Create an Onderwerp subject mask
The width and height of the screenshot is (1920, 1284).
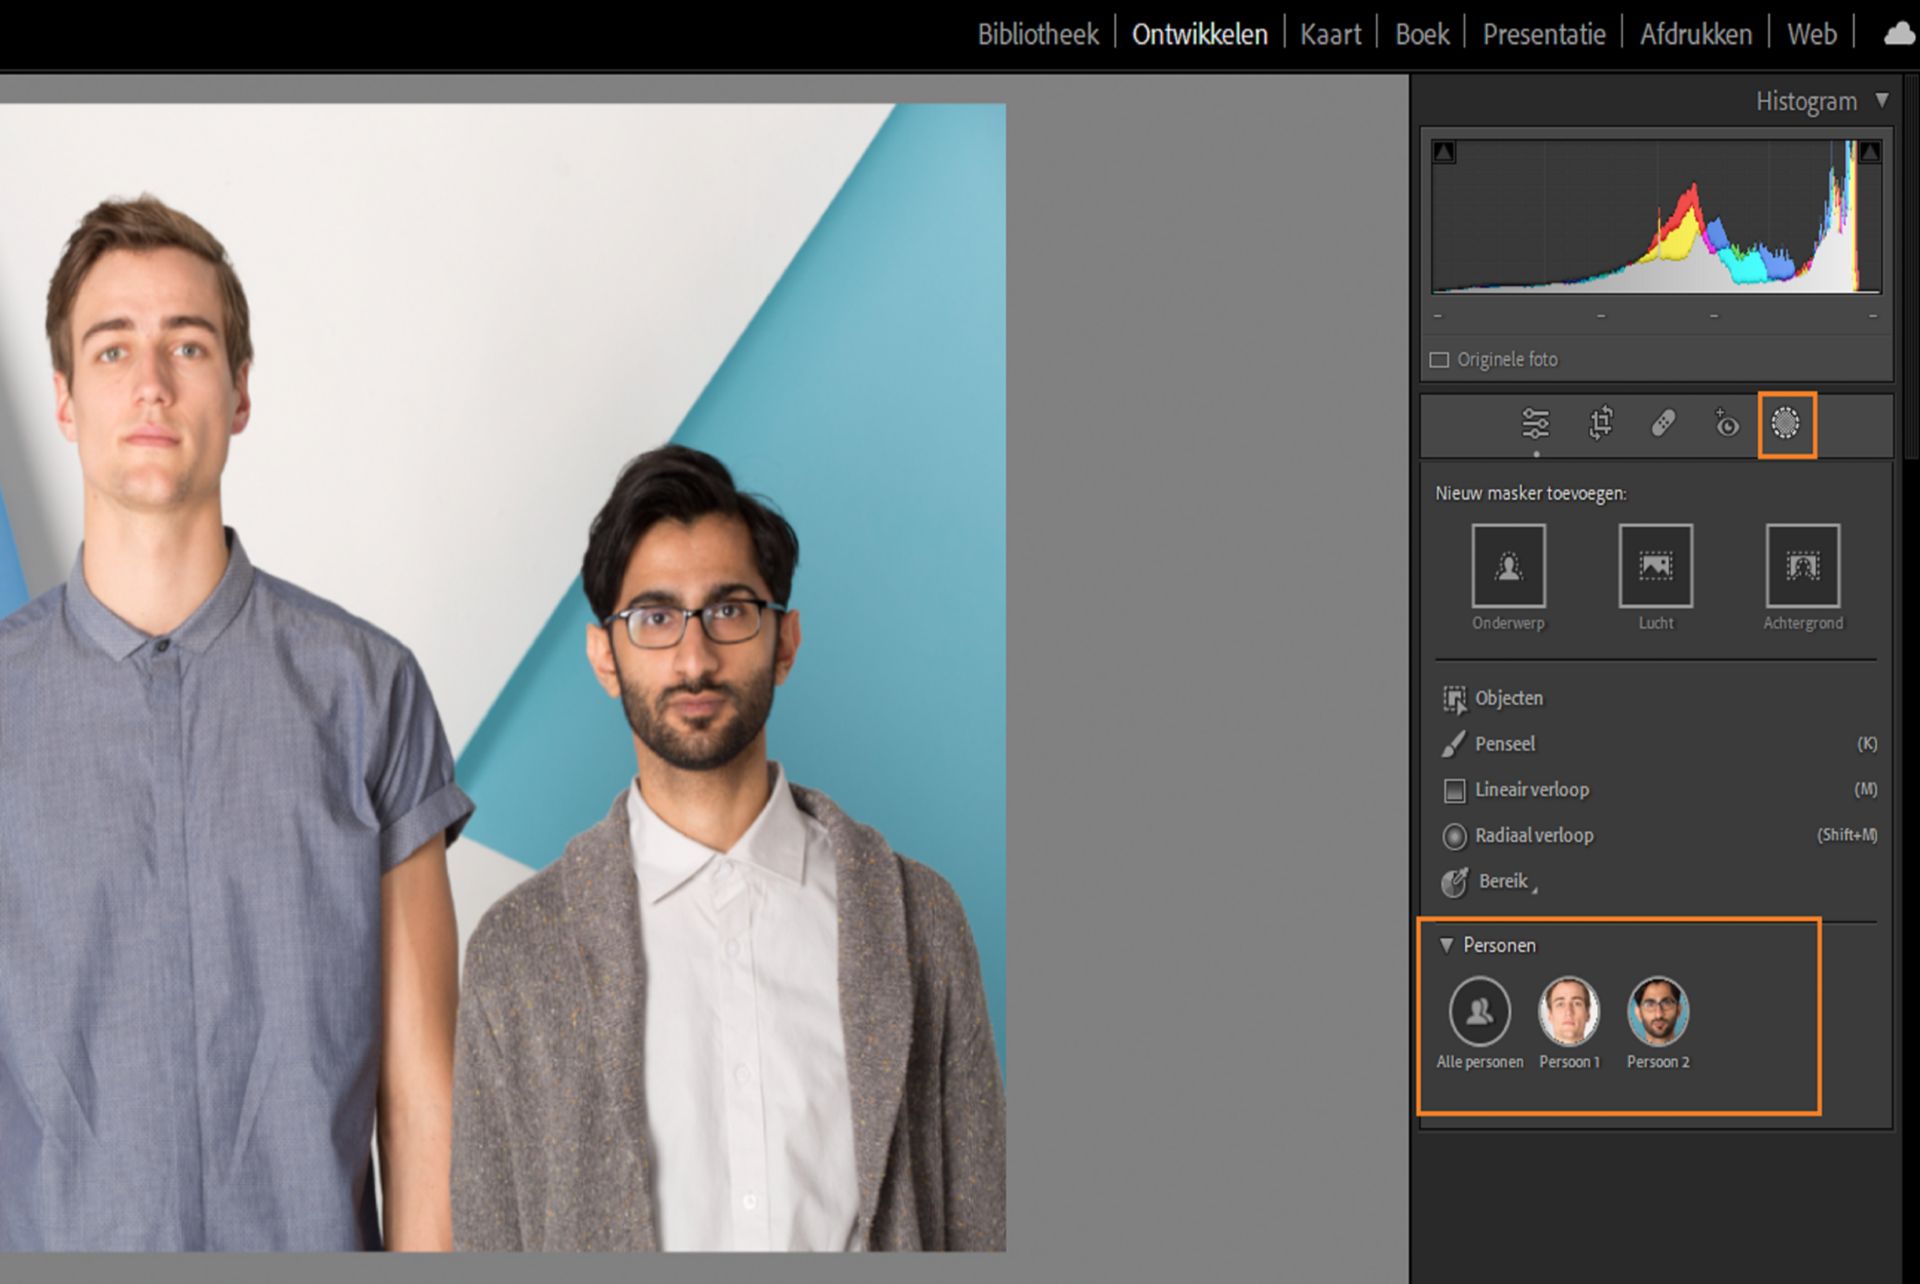pyautogui.click(x=1508, y=567)
